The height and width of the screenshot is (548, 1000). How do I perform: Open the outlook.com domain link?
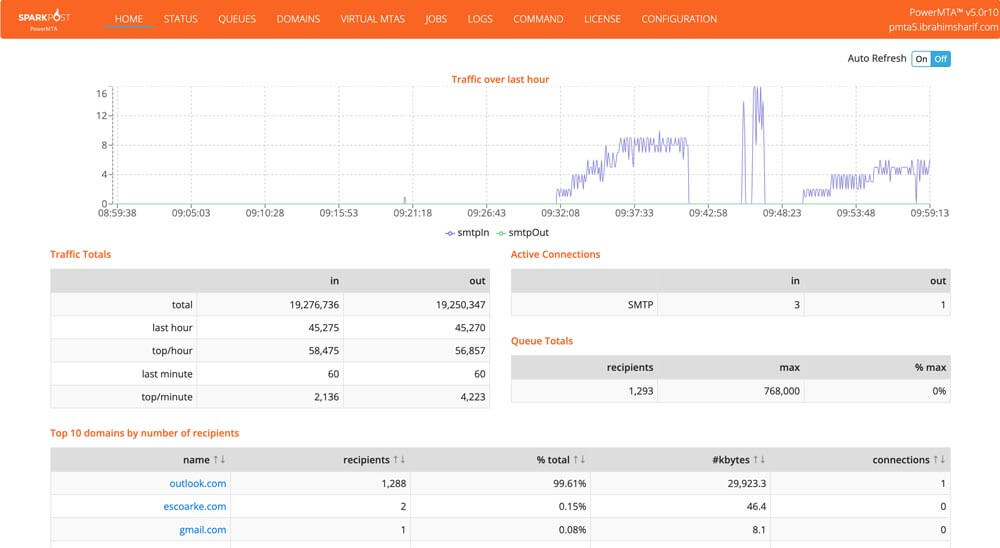point(198,484)
